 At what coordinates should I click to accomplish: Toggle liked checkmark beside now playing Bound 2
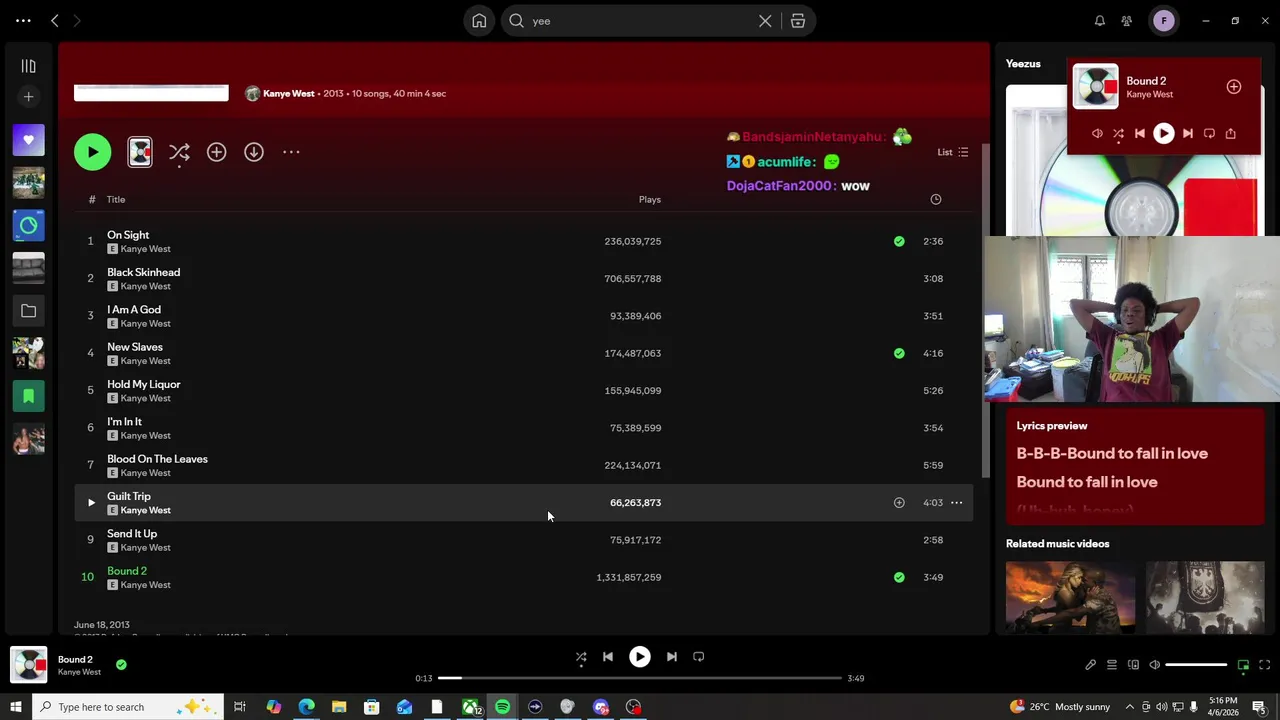[x=121, y=664]
